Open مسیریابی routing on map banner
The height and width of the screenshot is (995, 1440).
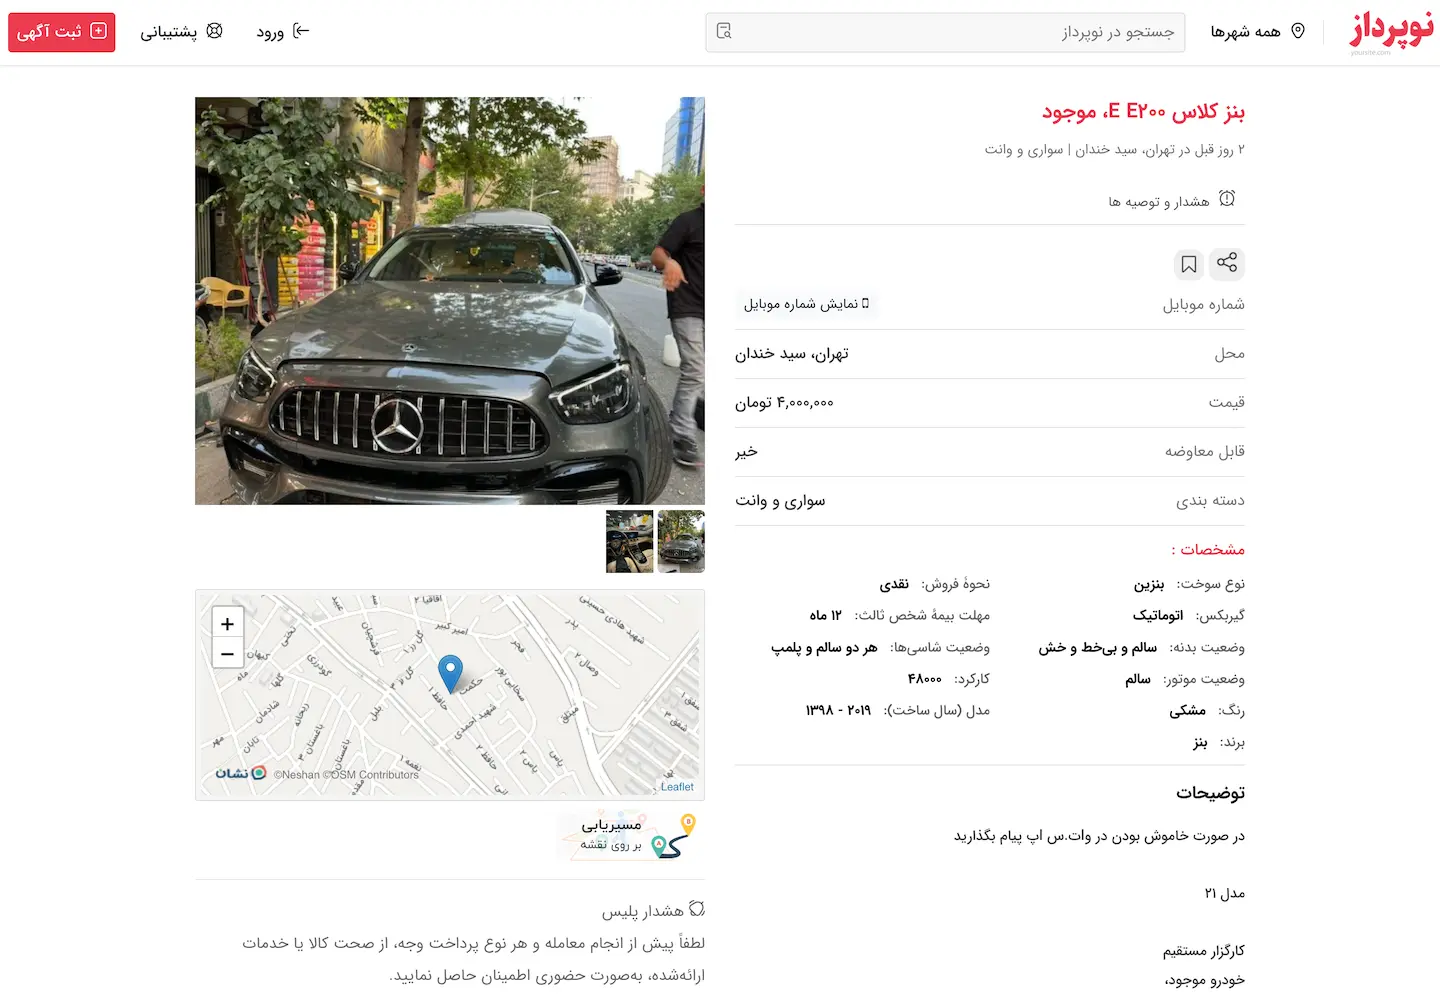click(627, 835)
